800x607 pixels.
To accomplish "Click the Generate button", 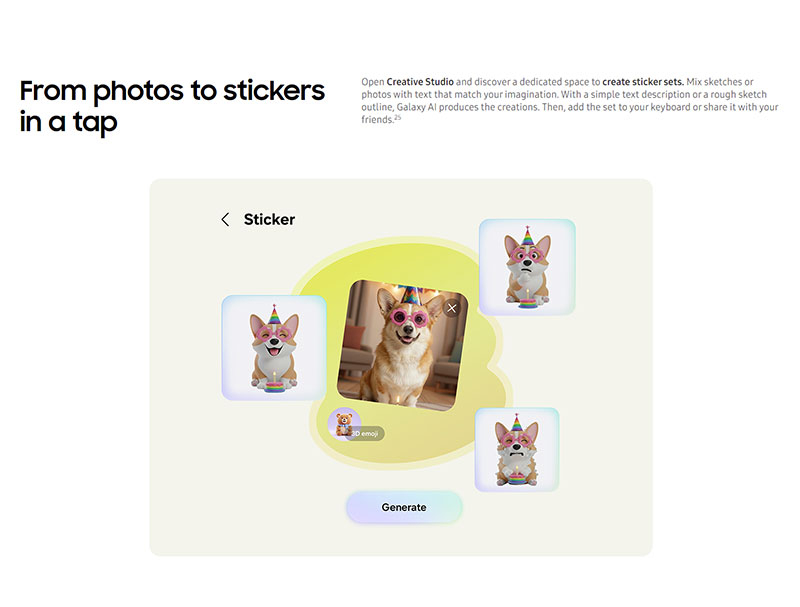I will tap(404, 507).
